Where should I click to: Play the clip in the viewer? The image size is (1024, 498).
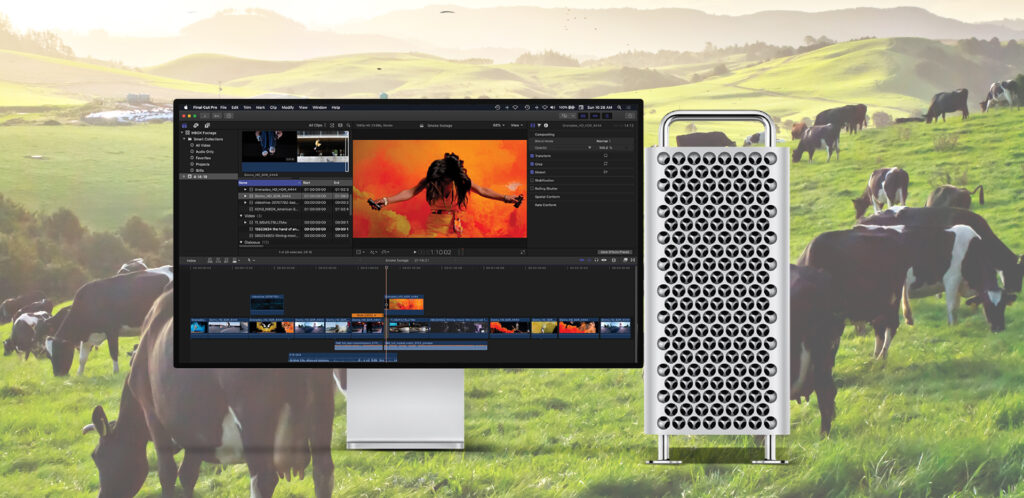(x=415, y=252)
